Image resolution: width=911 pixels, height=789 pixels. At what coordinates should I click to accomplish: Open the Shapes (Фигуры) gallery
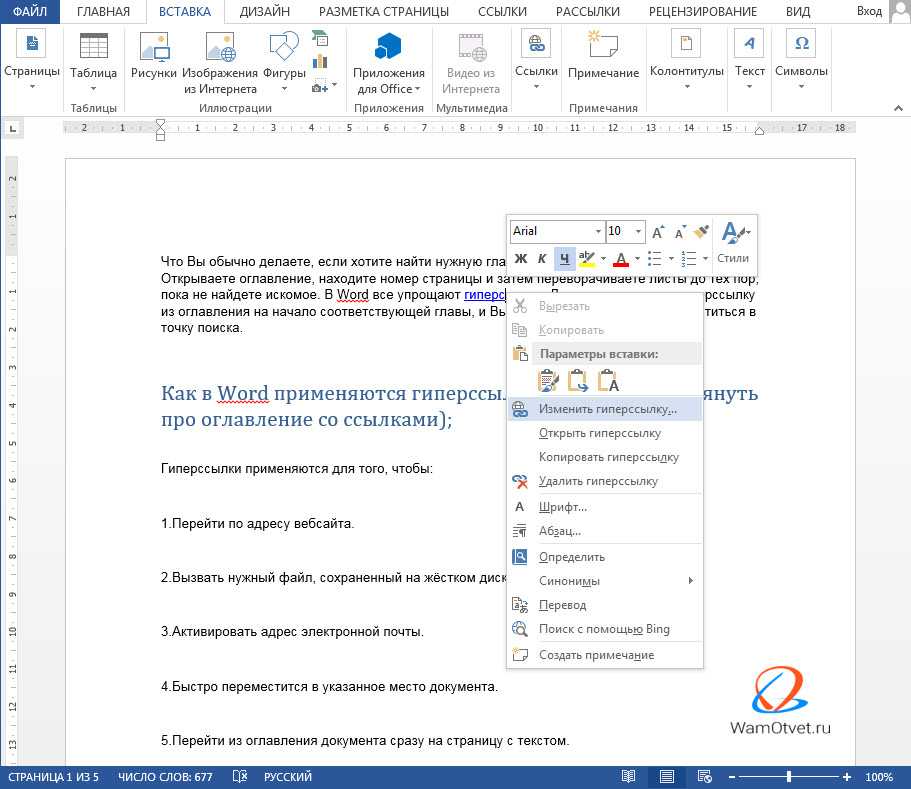coord(284,62)
